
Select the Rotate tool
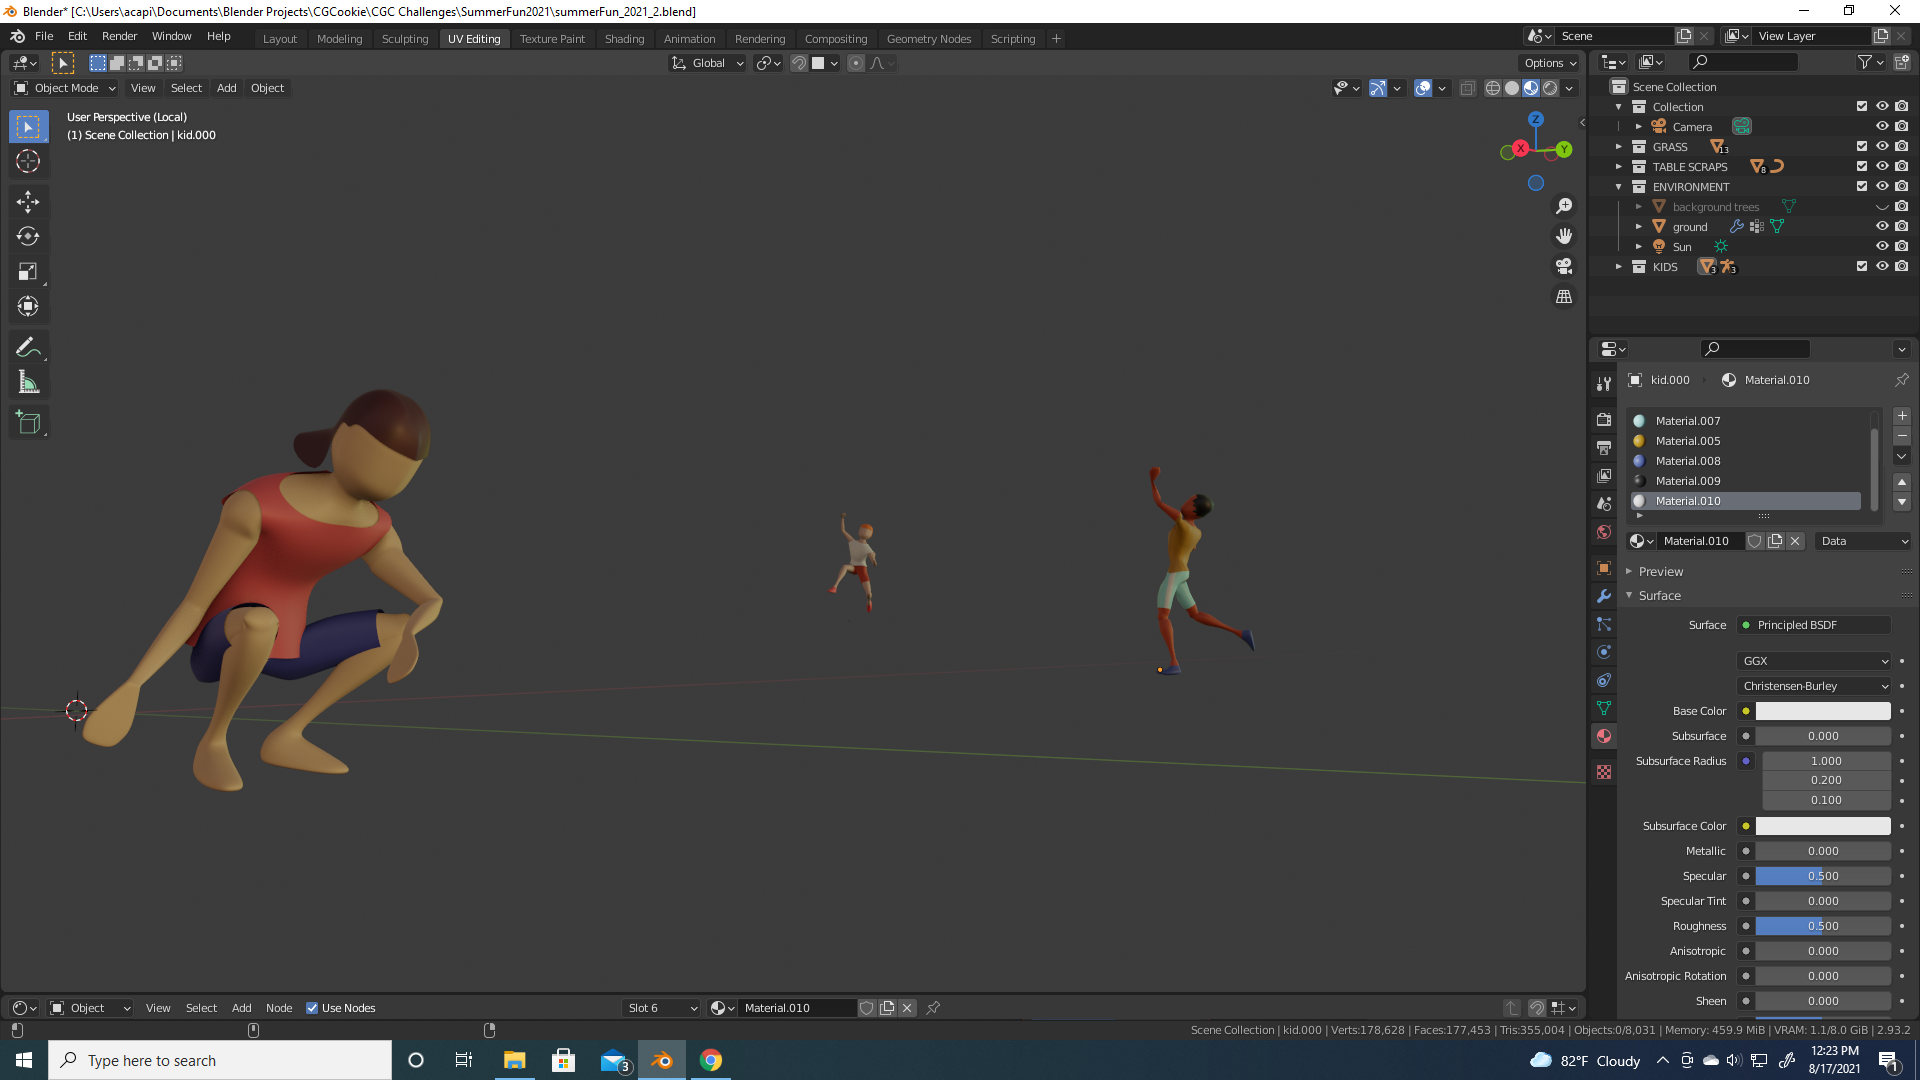point(28,237)
